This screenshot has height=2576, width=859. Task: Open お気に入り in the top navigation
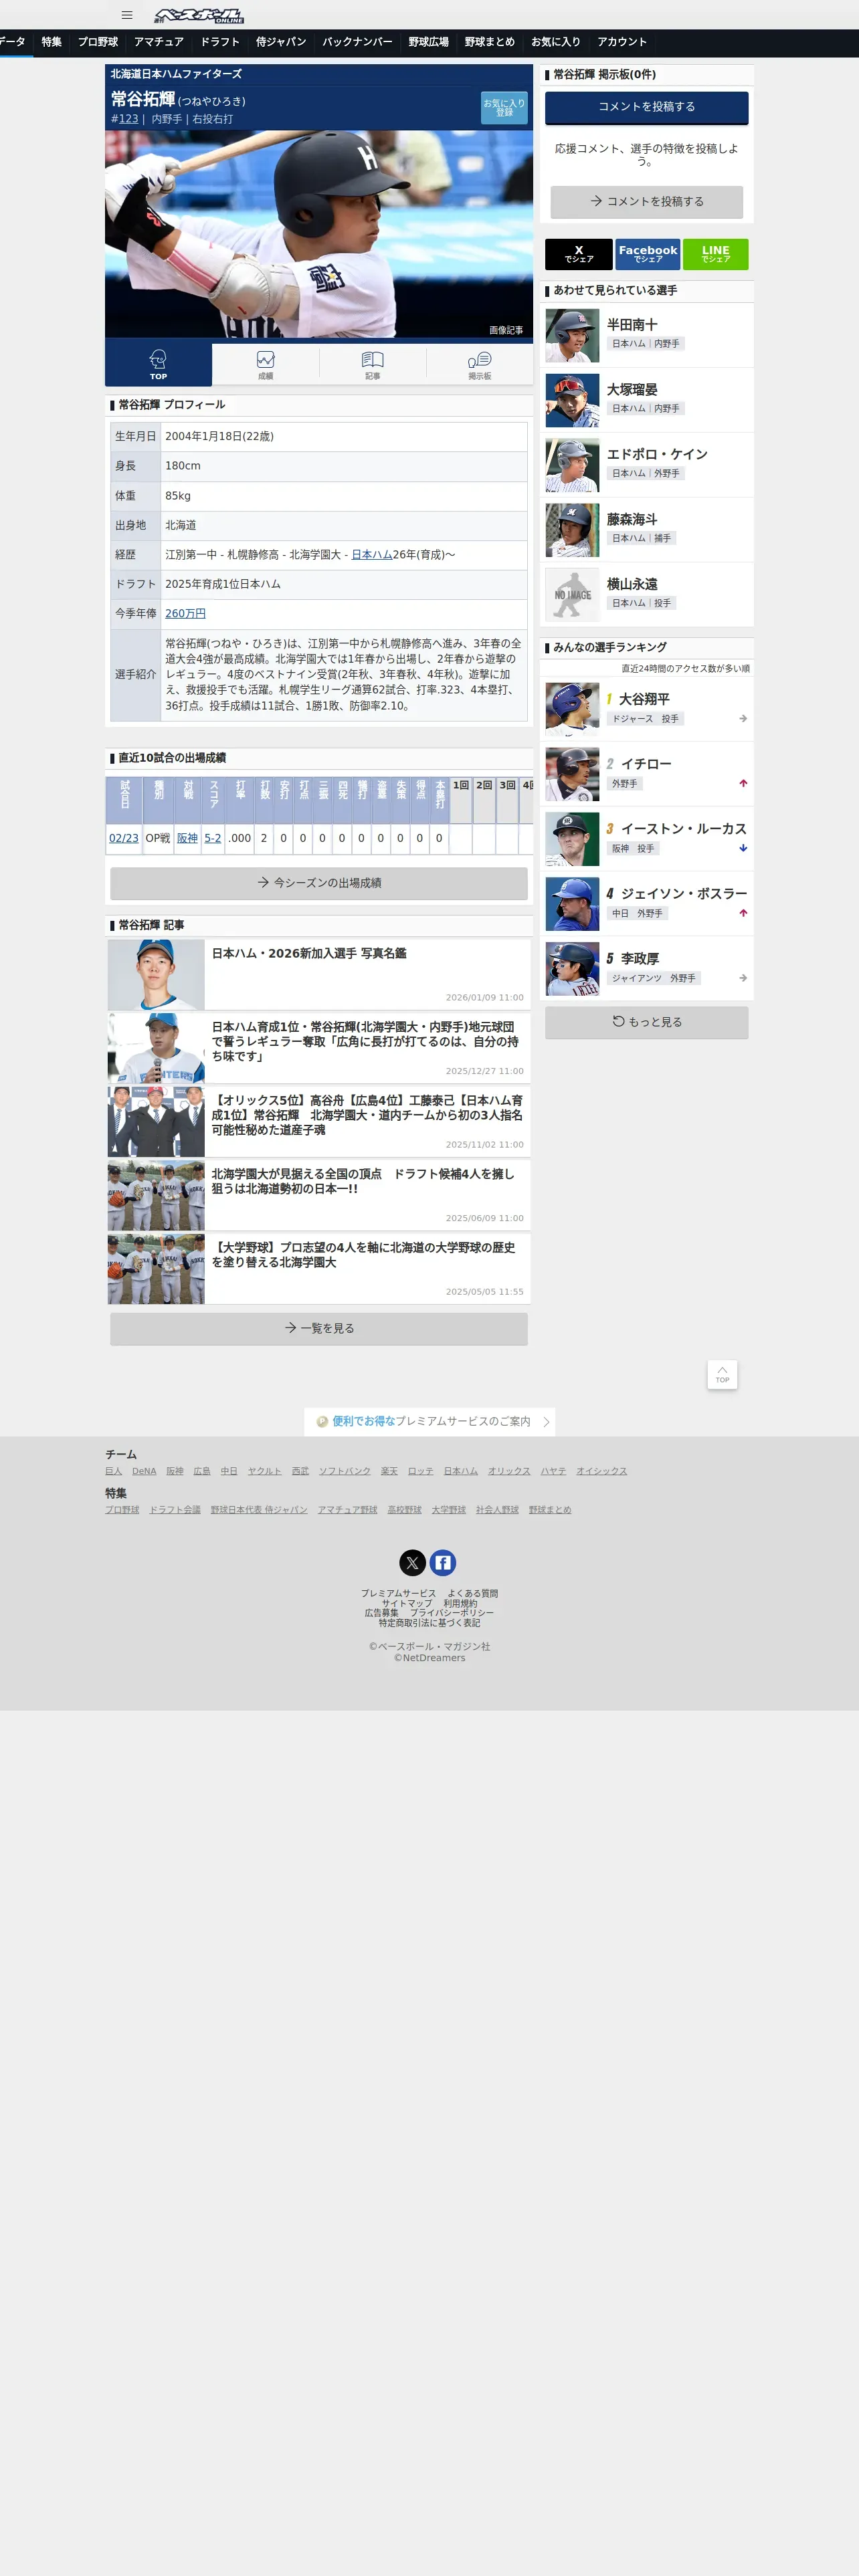point(556,42)
